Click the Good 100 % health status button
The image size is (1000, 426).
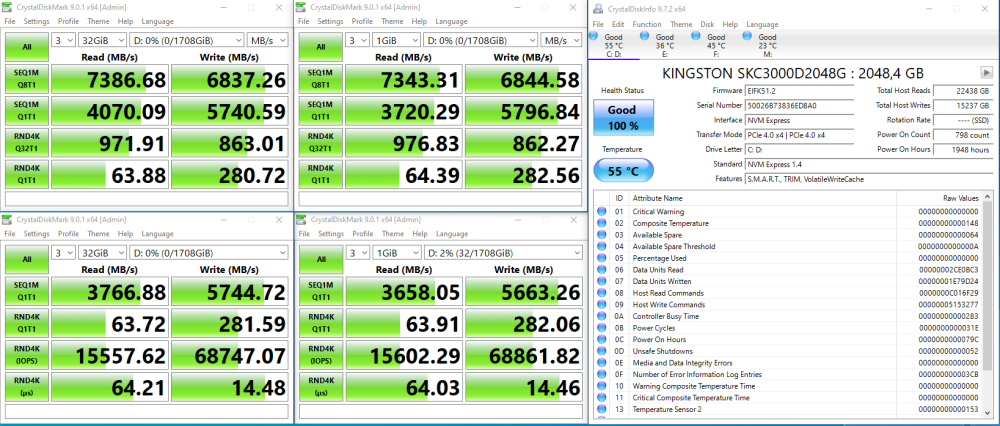click(x=622, y=119)
